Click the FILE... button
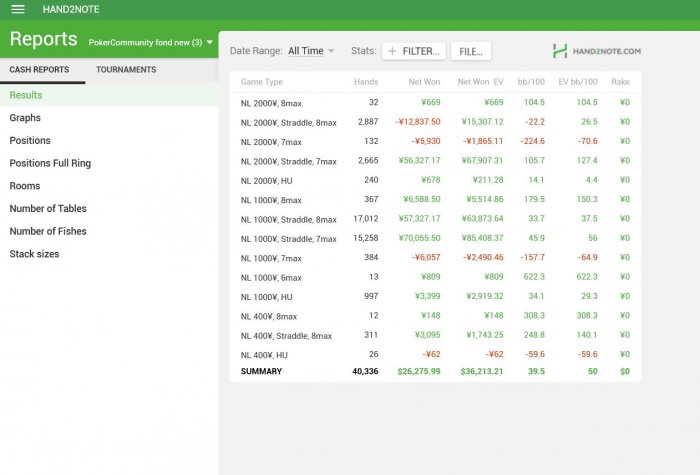The width and height of the screenshot is (700, 475). (x=471, y=51)
